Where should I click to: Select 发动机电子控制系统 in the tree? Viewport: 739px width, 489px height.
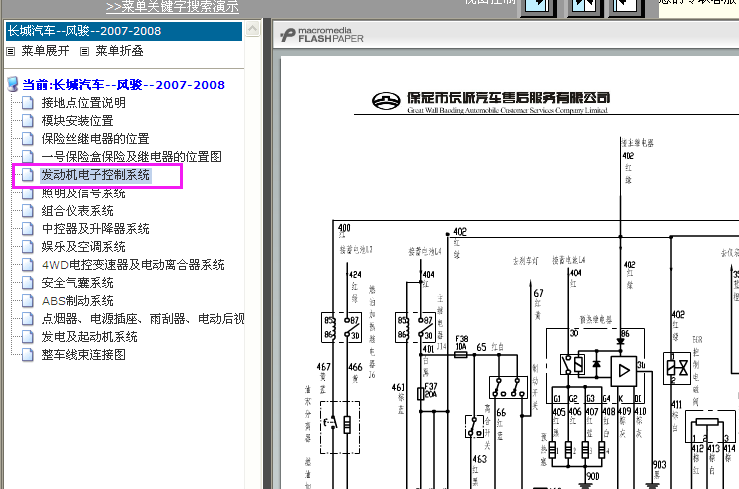pyautogui.click(x=95, y=175)
